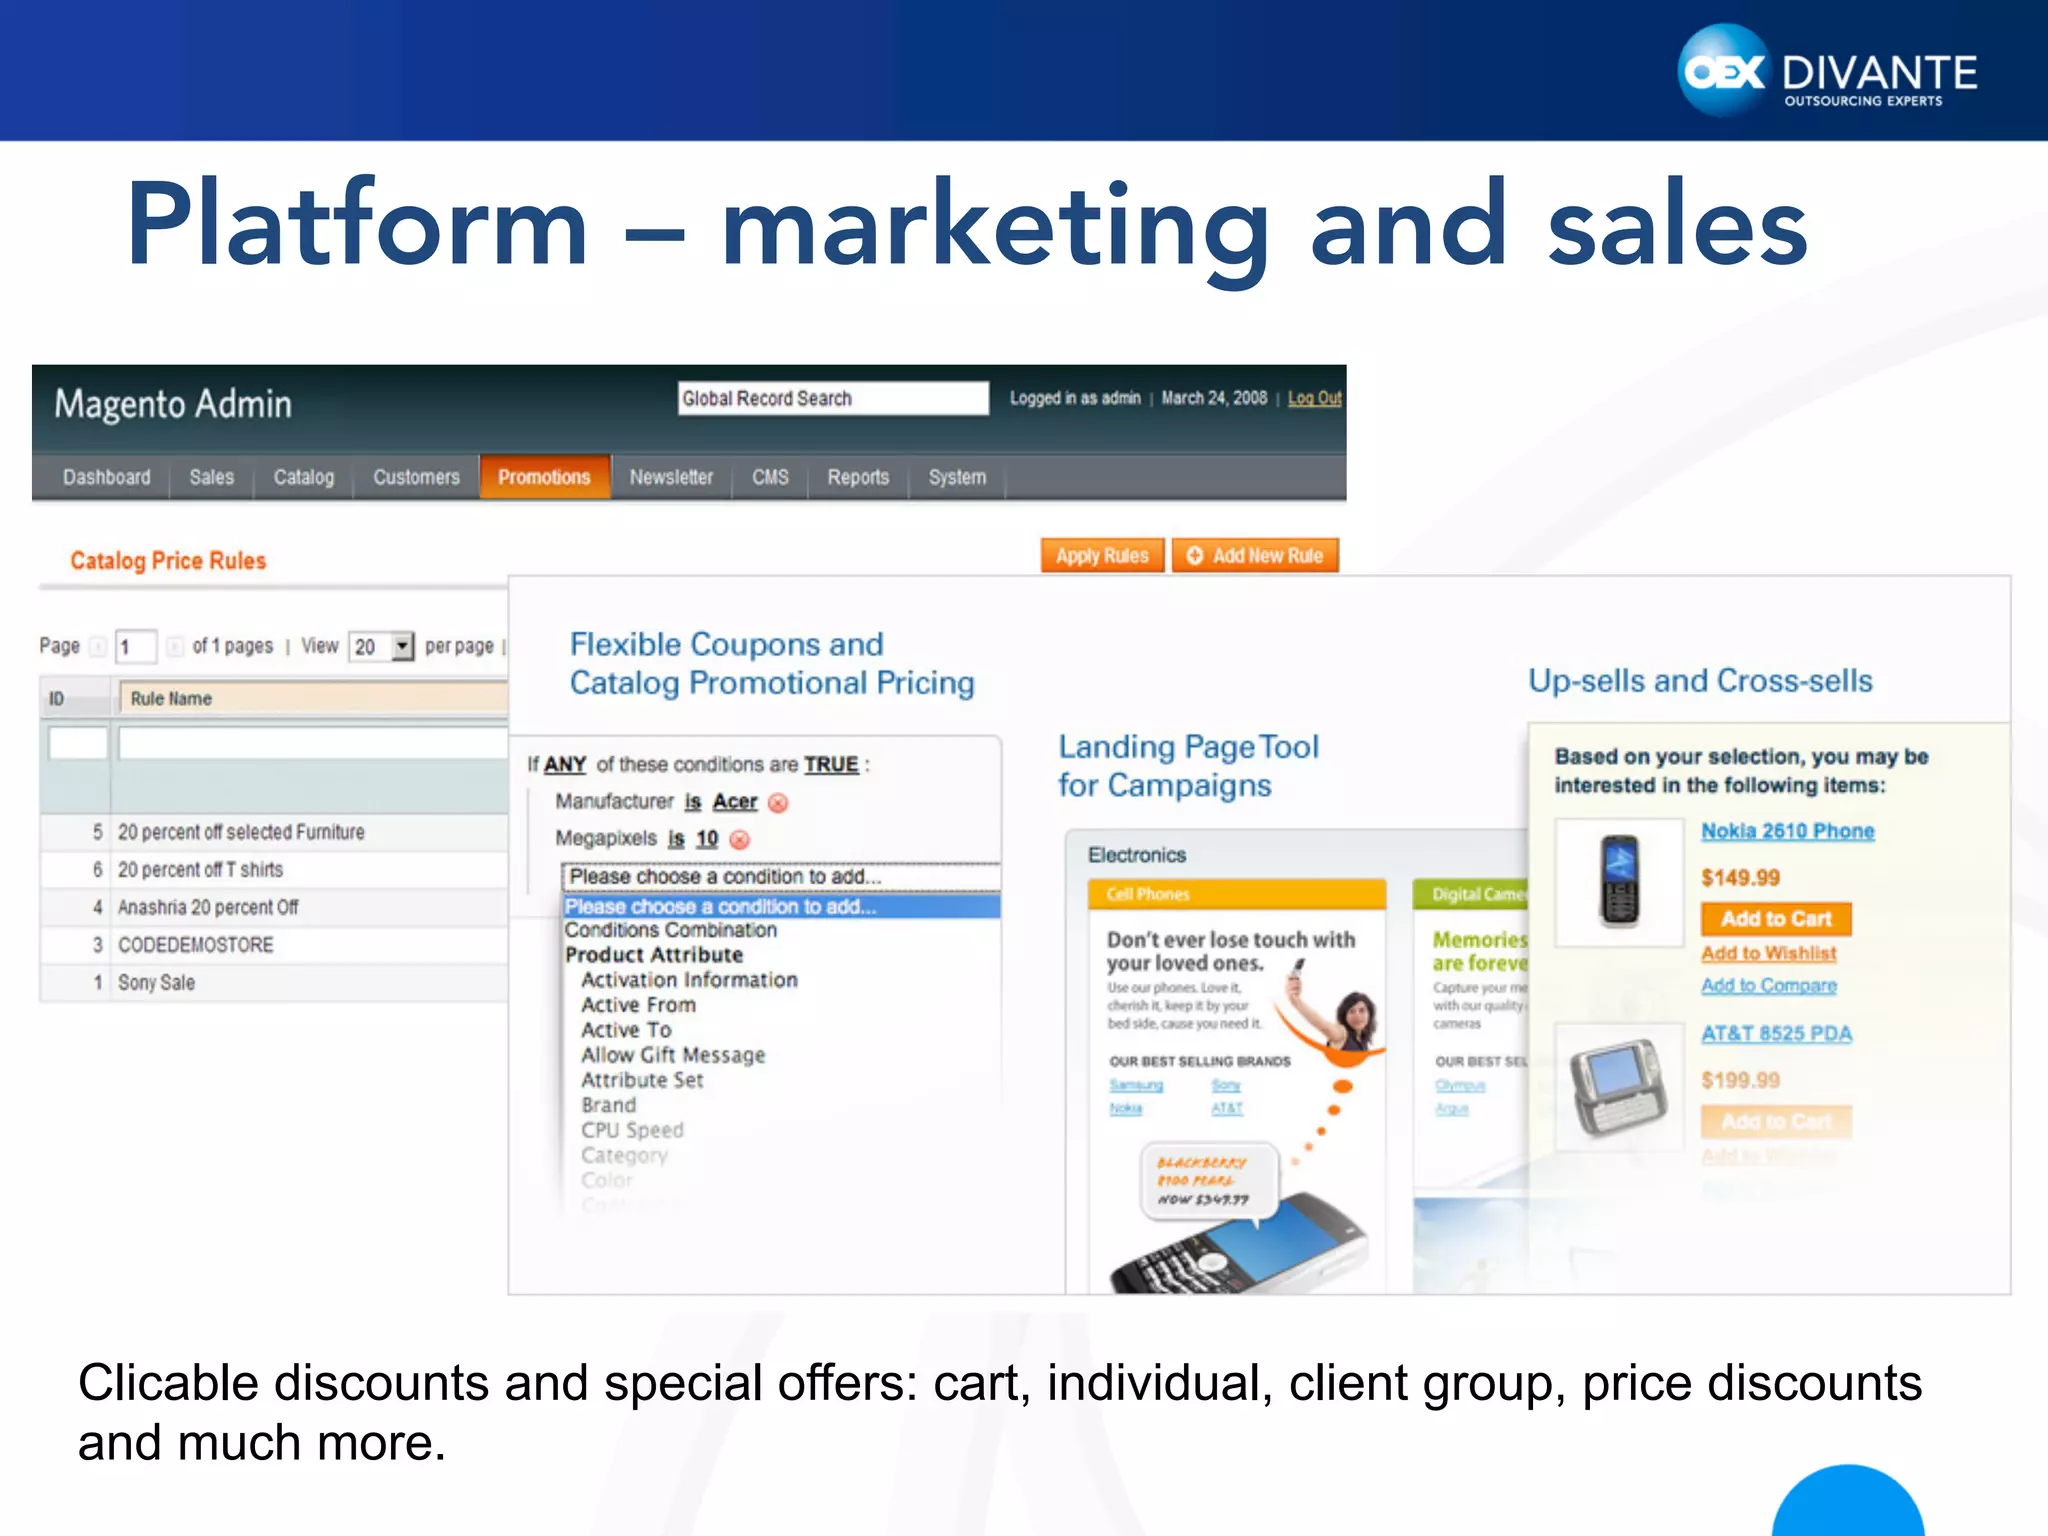The width and height of the screenshot is (2048, 1536).
Task: Click the Apply Rules button
Action: click(x=1102, y=556)
